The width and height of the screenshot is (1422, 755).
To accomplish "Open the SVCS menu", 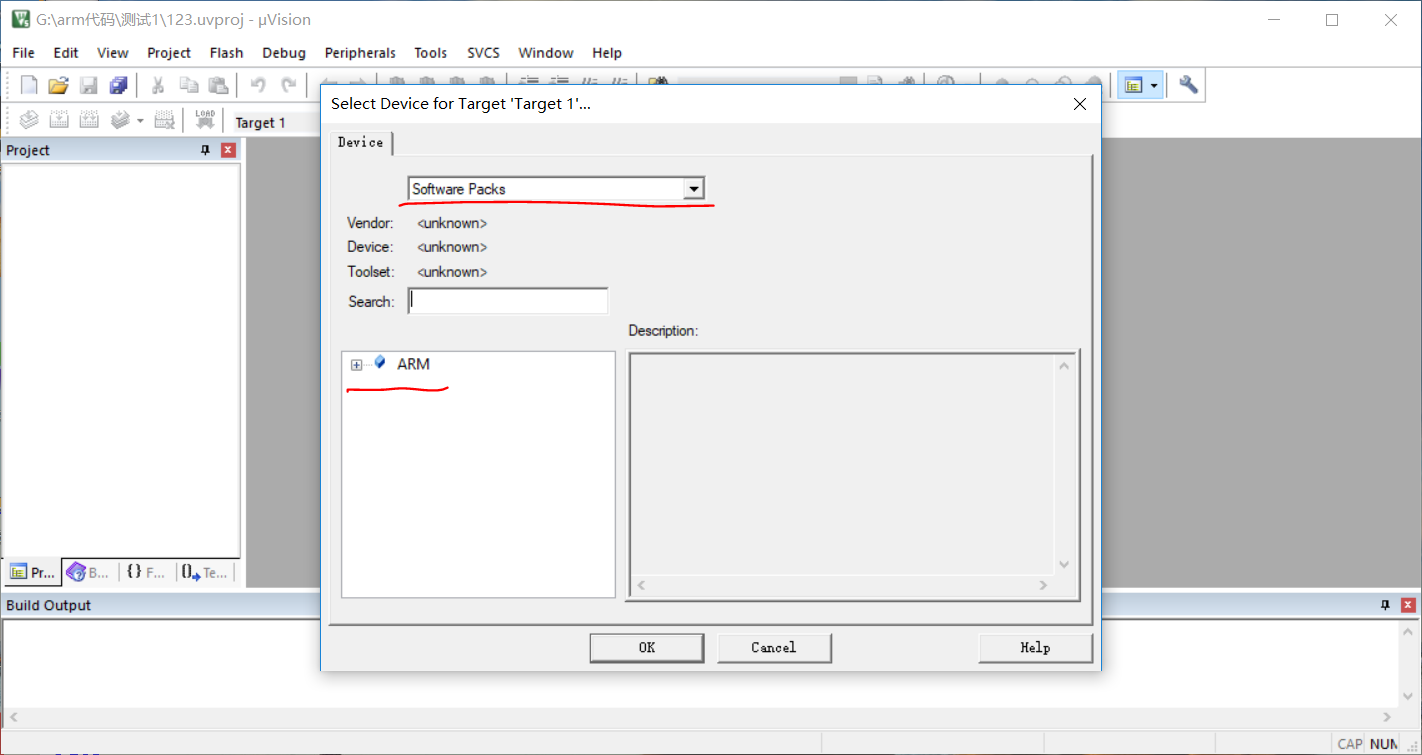I will coord(483,53).
